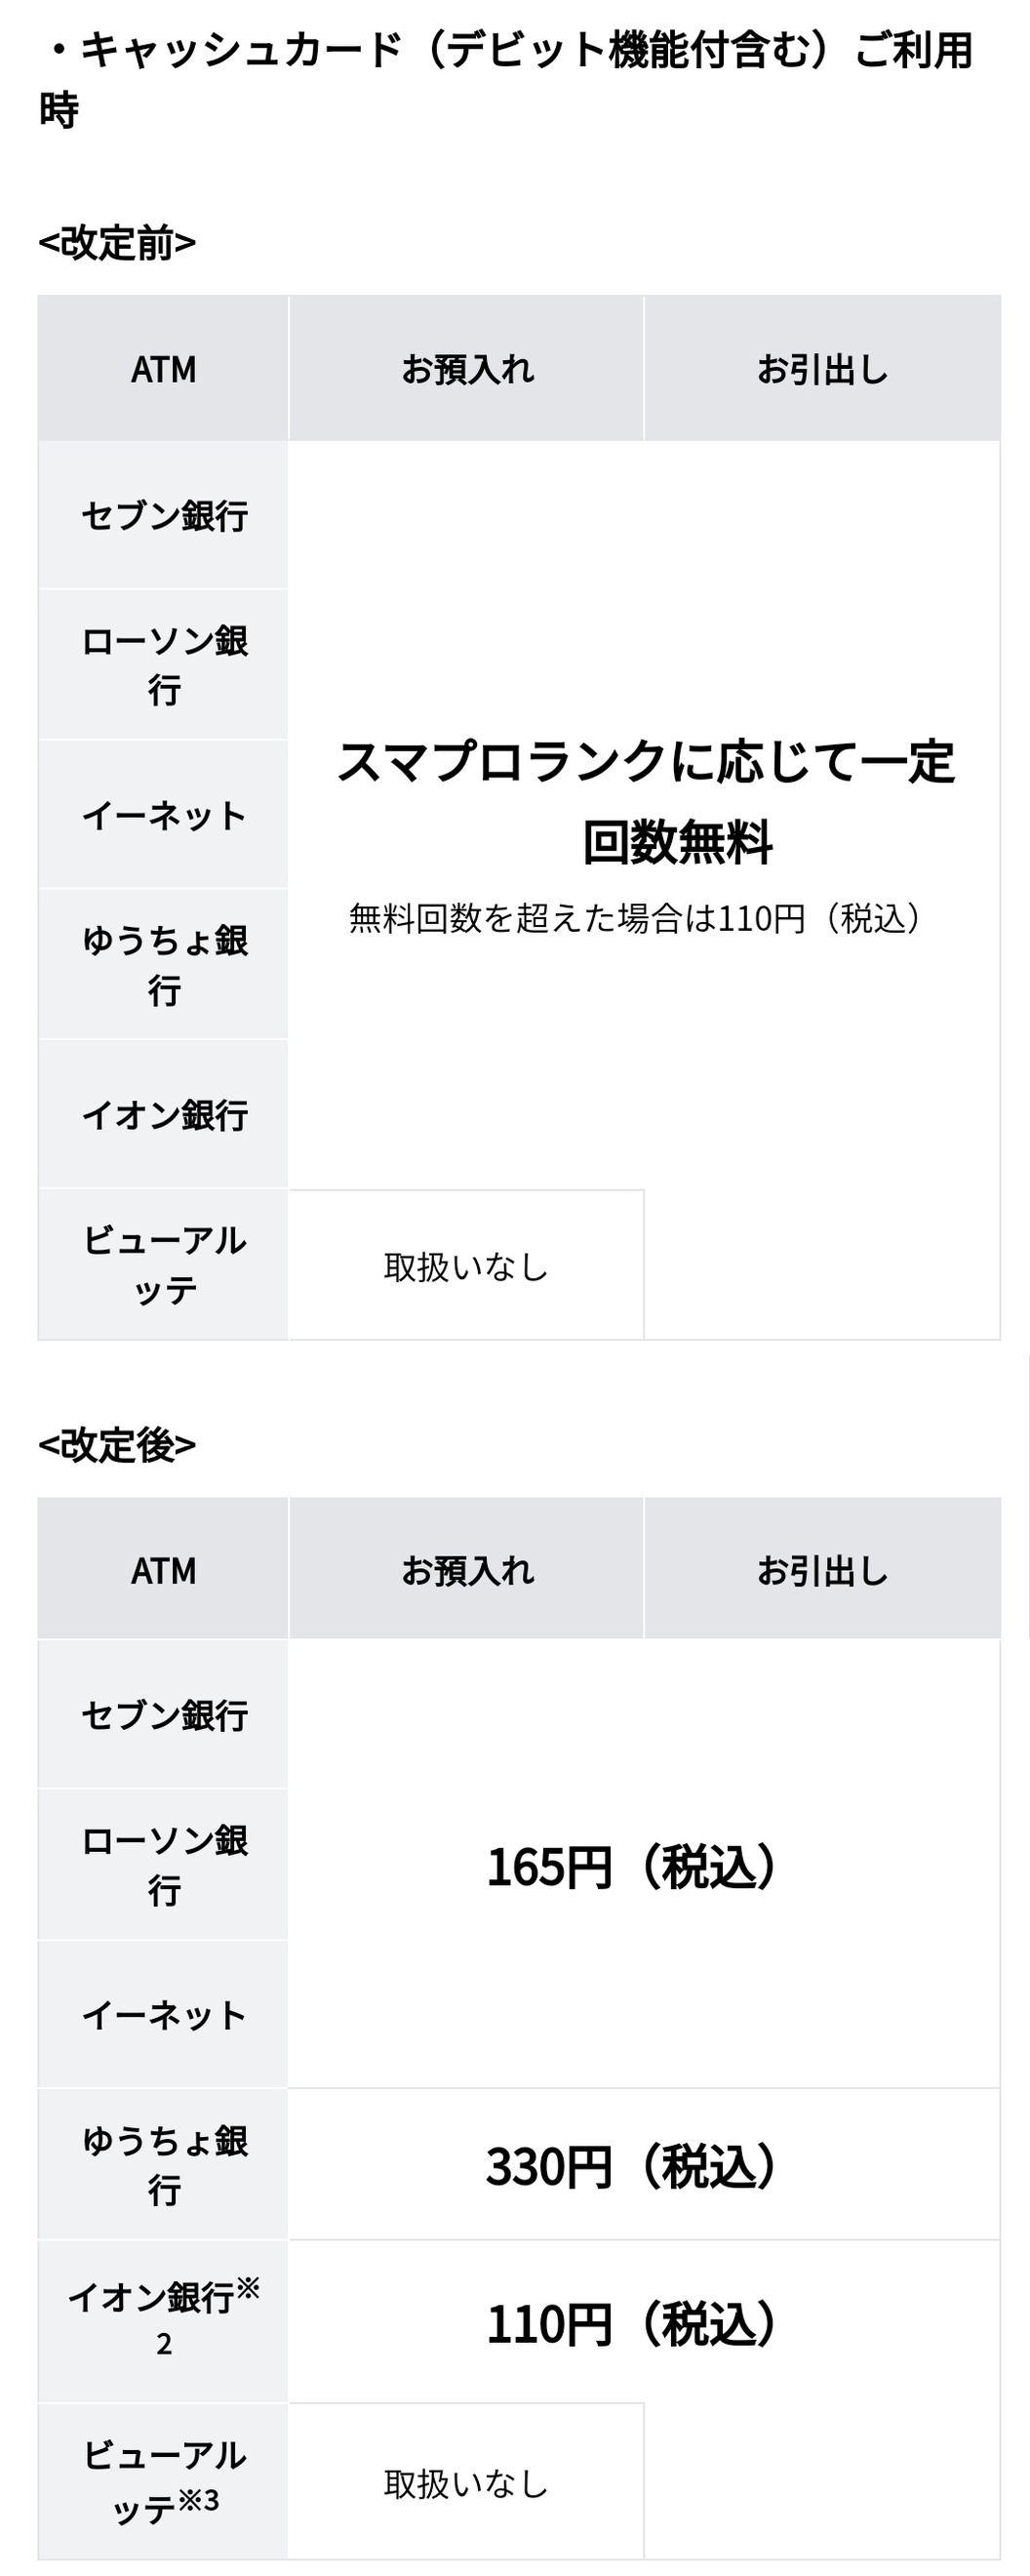Click the 165円（税込） fee cell
Screen dimensions: 1030x2576
[x=632, y=1866]
